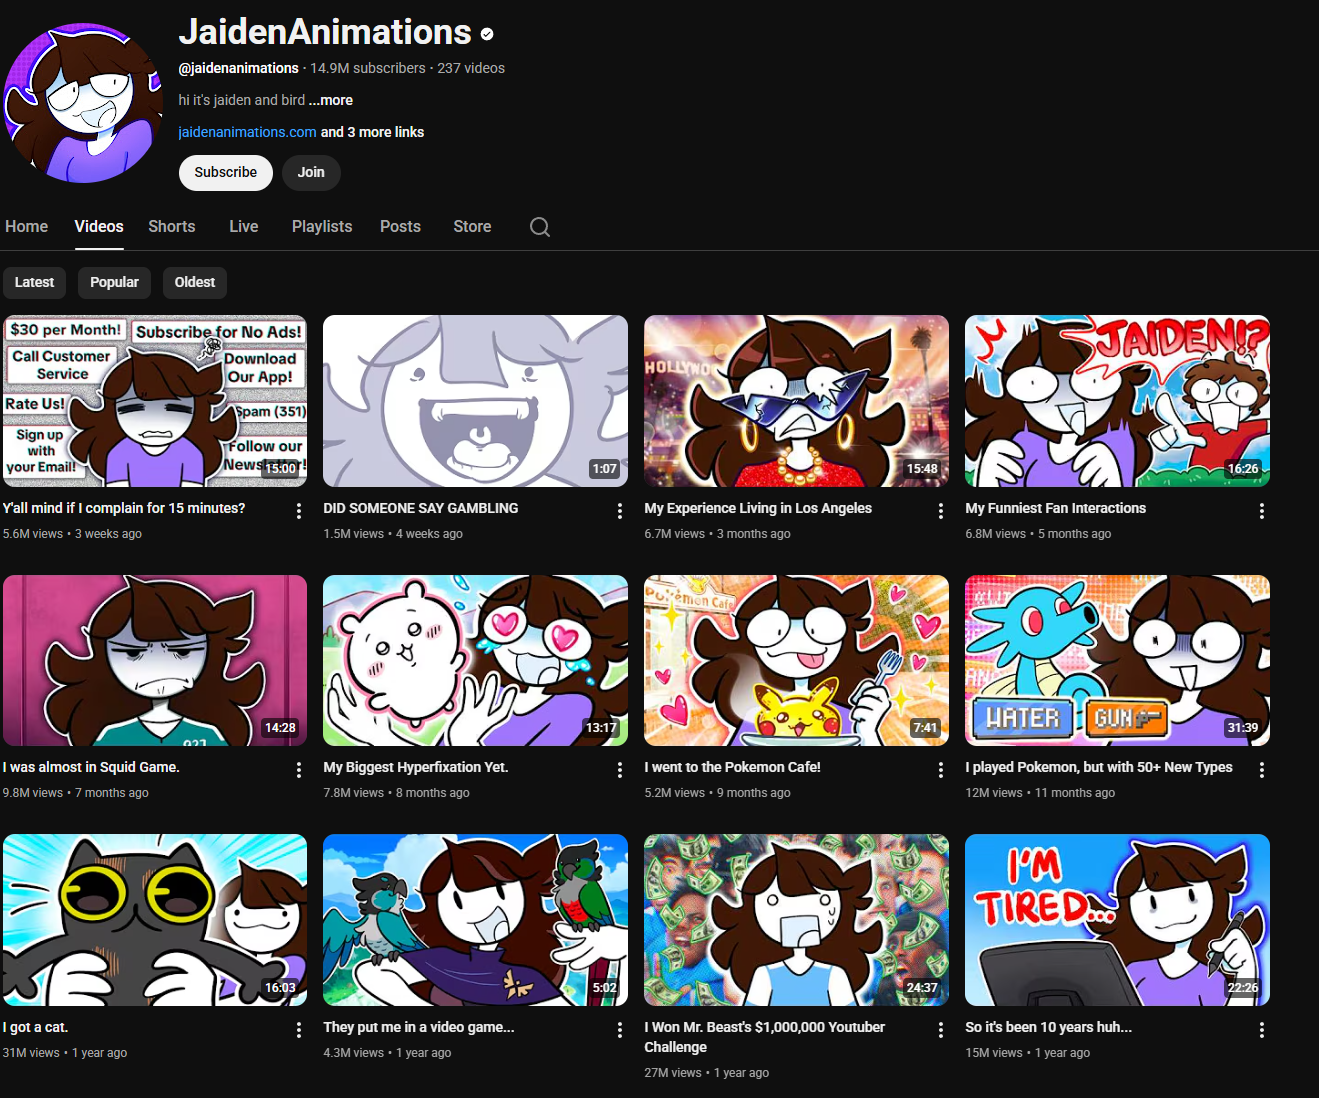Open title 'I played Pokemon, but with 50+ New Types'
This screenshot has height=1098, width=1319.
(x=1099, y=767)
